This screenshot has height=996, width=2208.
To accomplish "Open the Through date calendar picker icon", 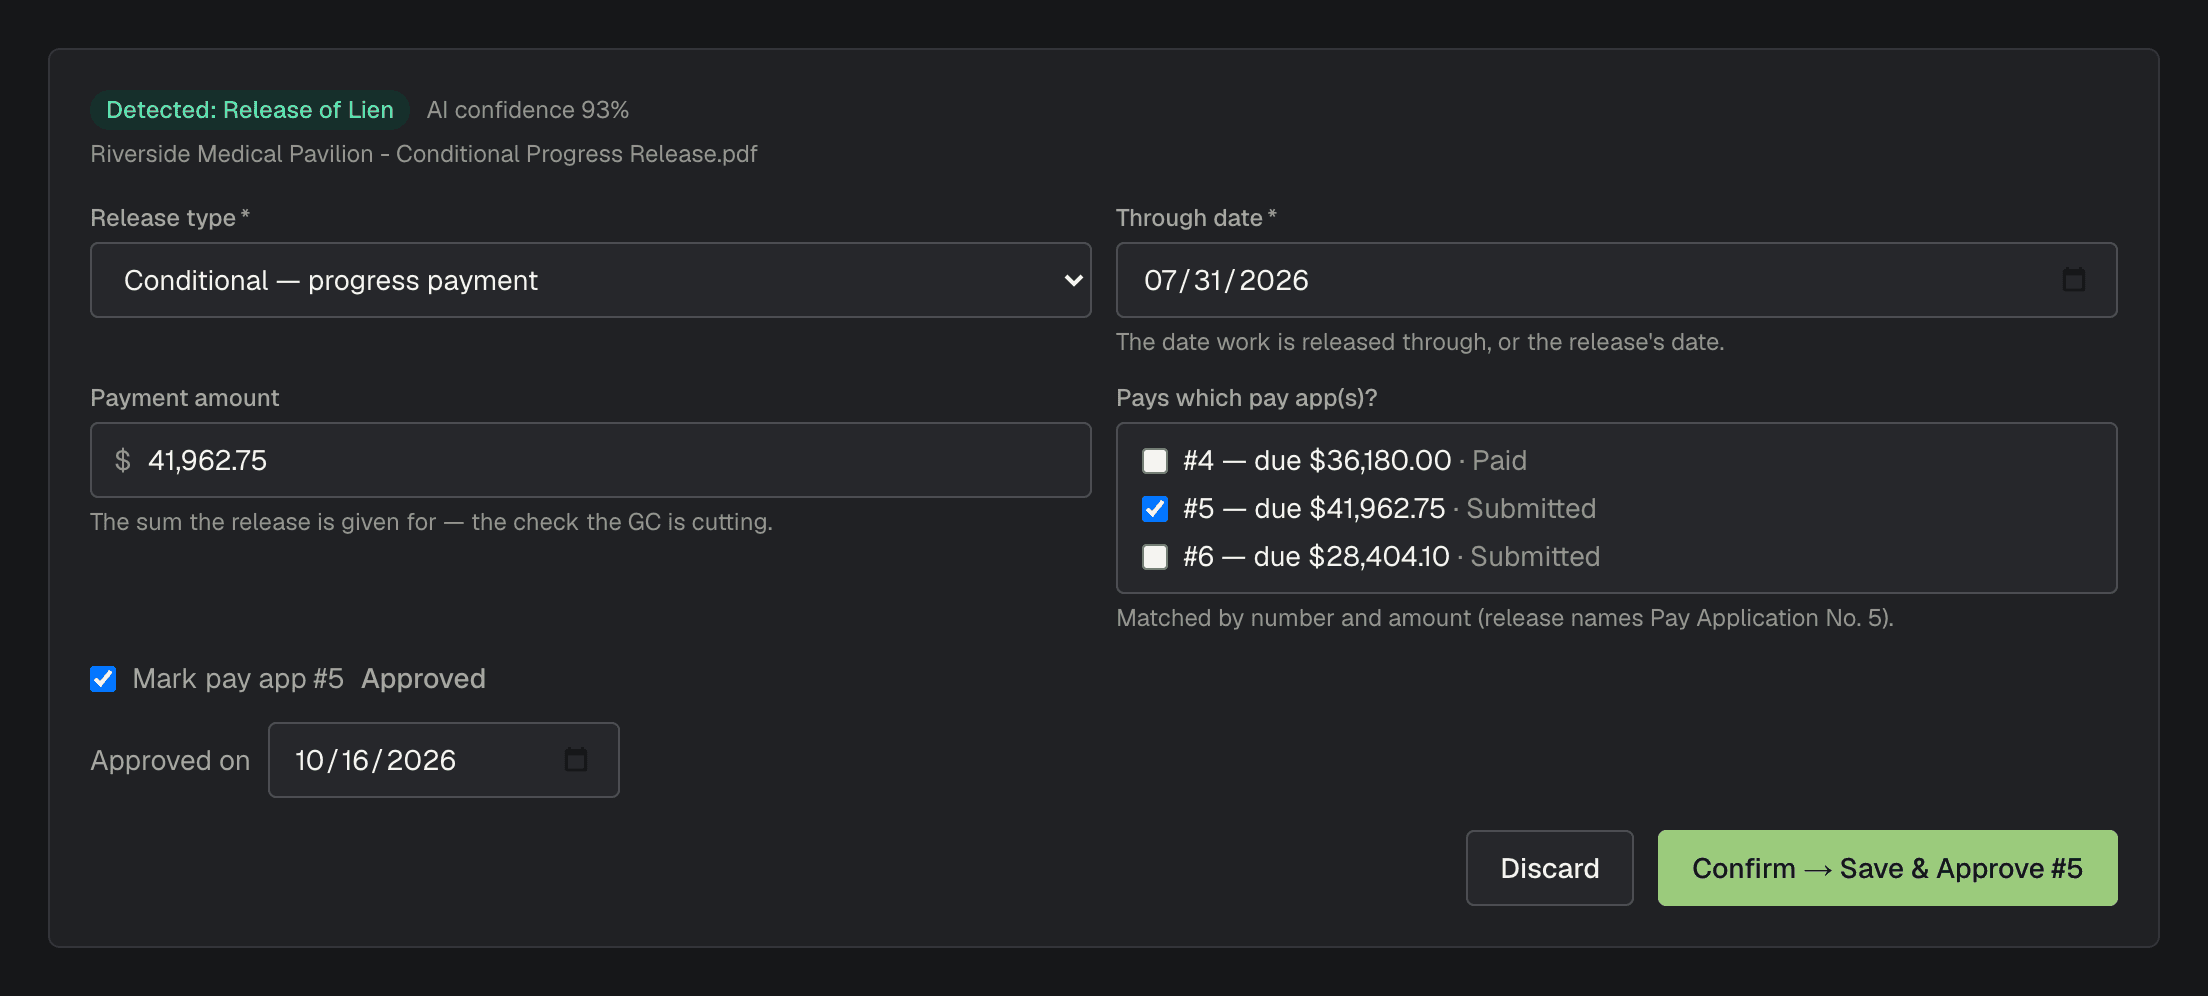I will point(2074,280).
